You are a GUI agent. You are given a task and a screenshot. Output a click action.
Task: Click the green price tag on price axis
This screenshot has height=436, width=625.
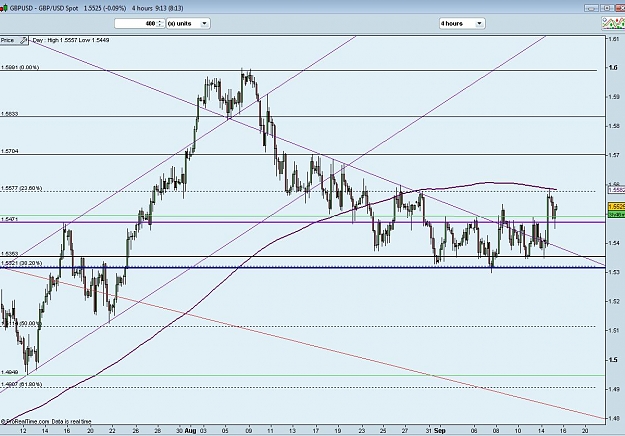tap(616, 214)
